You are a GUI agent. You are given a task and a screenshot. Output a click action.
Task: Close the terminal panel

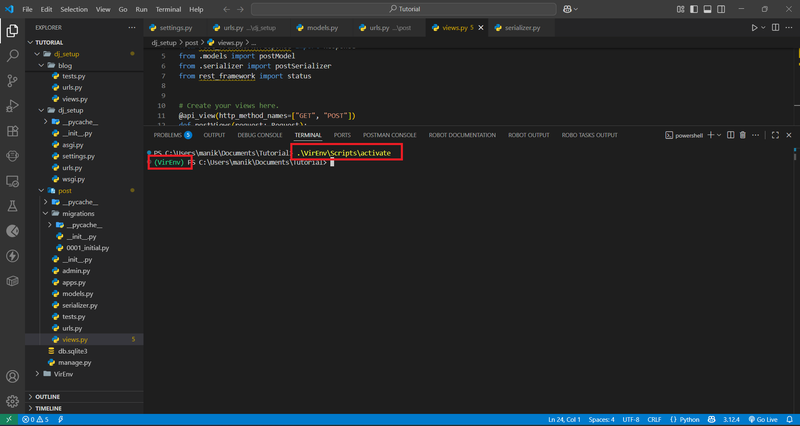[x=789, y=135]
